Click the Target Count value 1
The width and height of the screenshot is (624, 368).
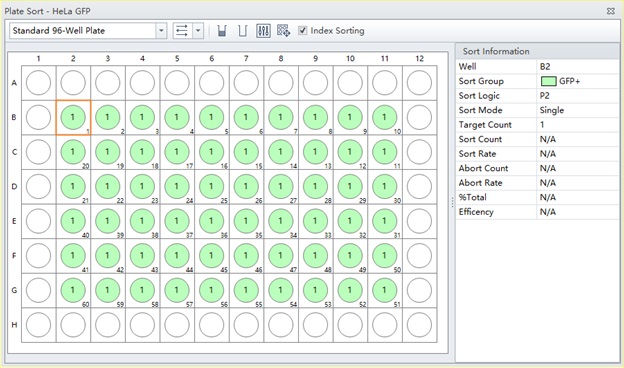pos(542,125)
